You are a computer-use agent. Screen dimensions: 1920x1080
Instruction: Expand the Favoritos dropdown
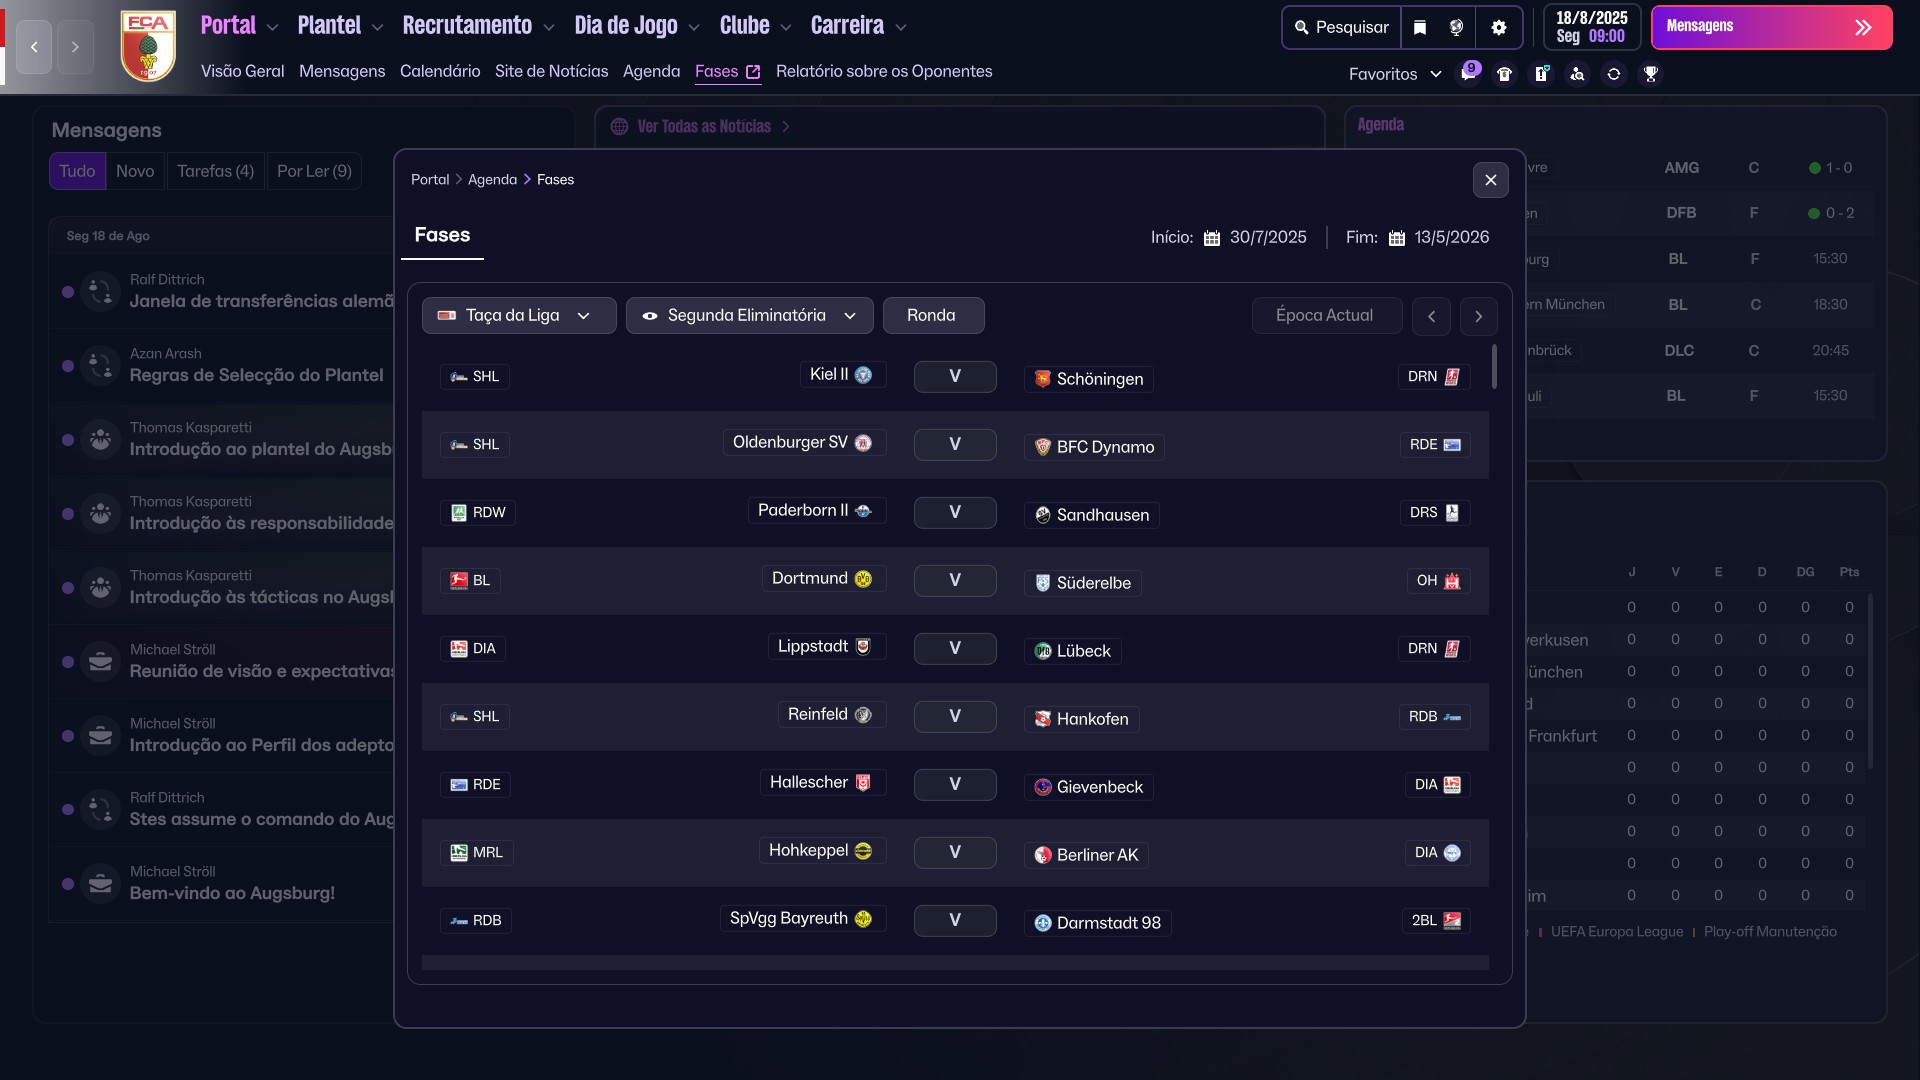1394,74
